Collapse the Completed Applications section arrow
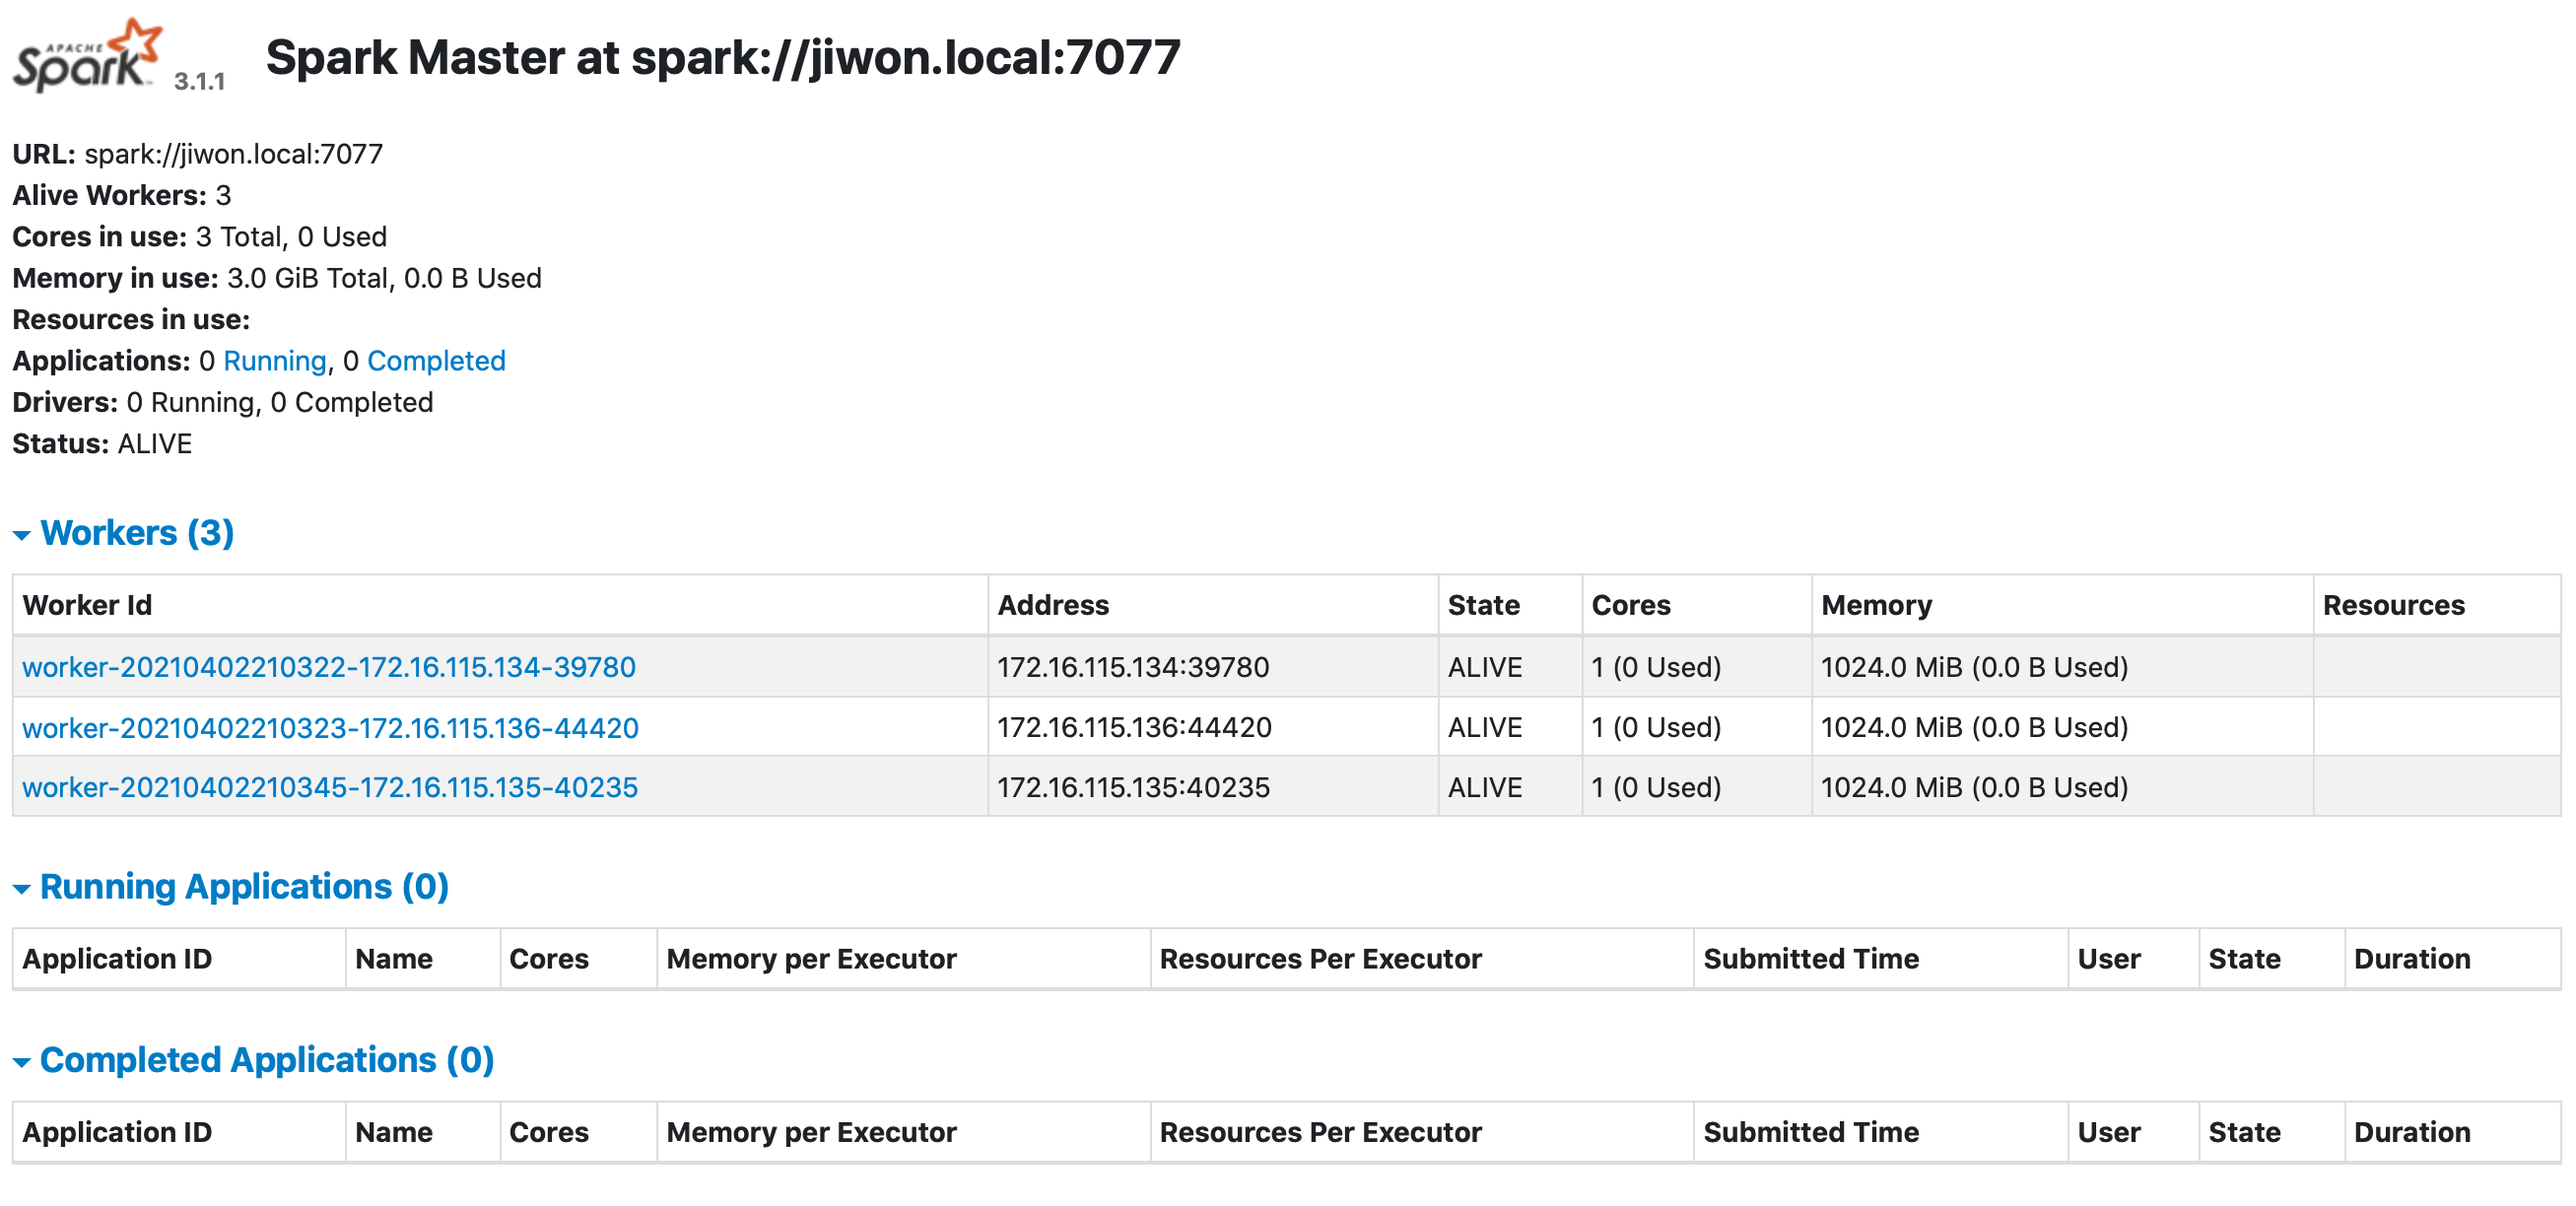 point(21,1062)
